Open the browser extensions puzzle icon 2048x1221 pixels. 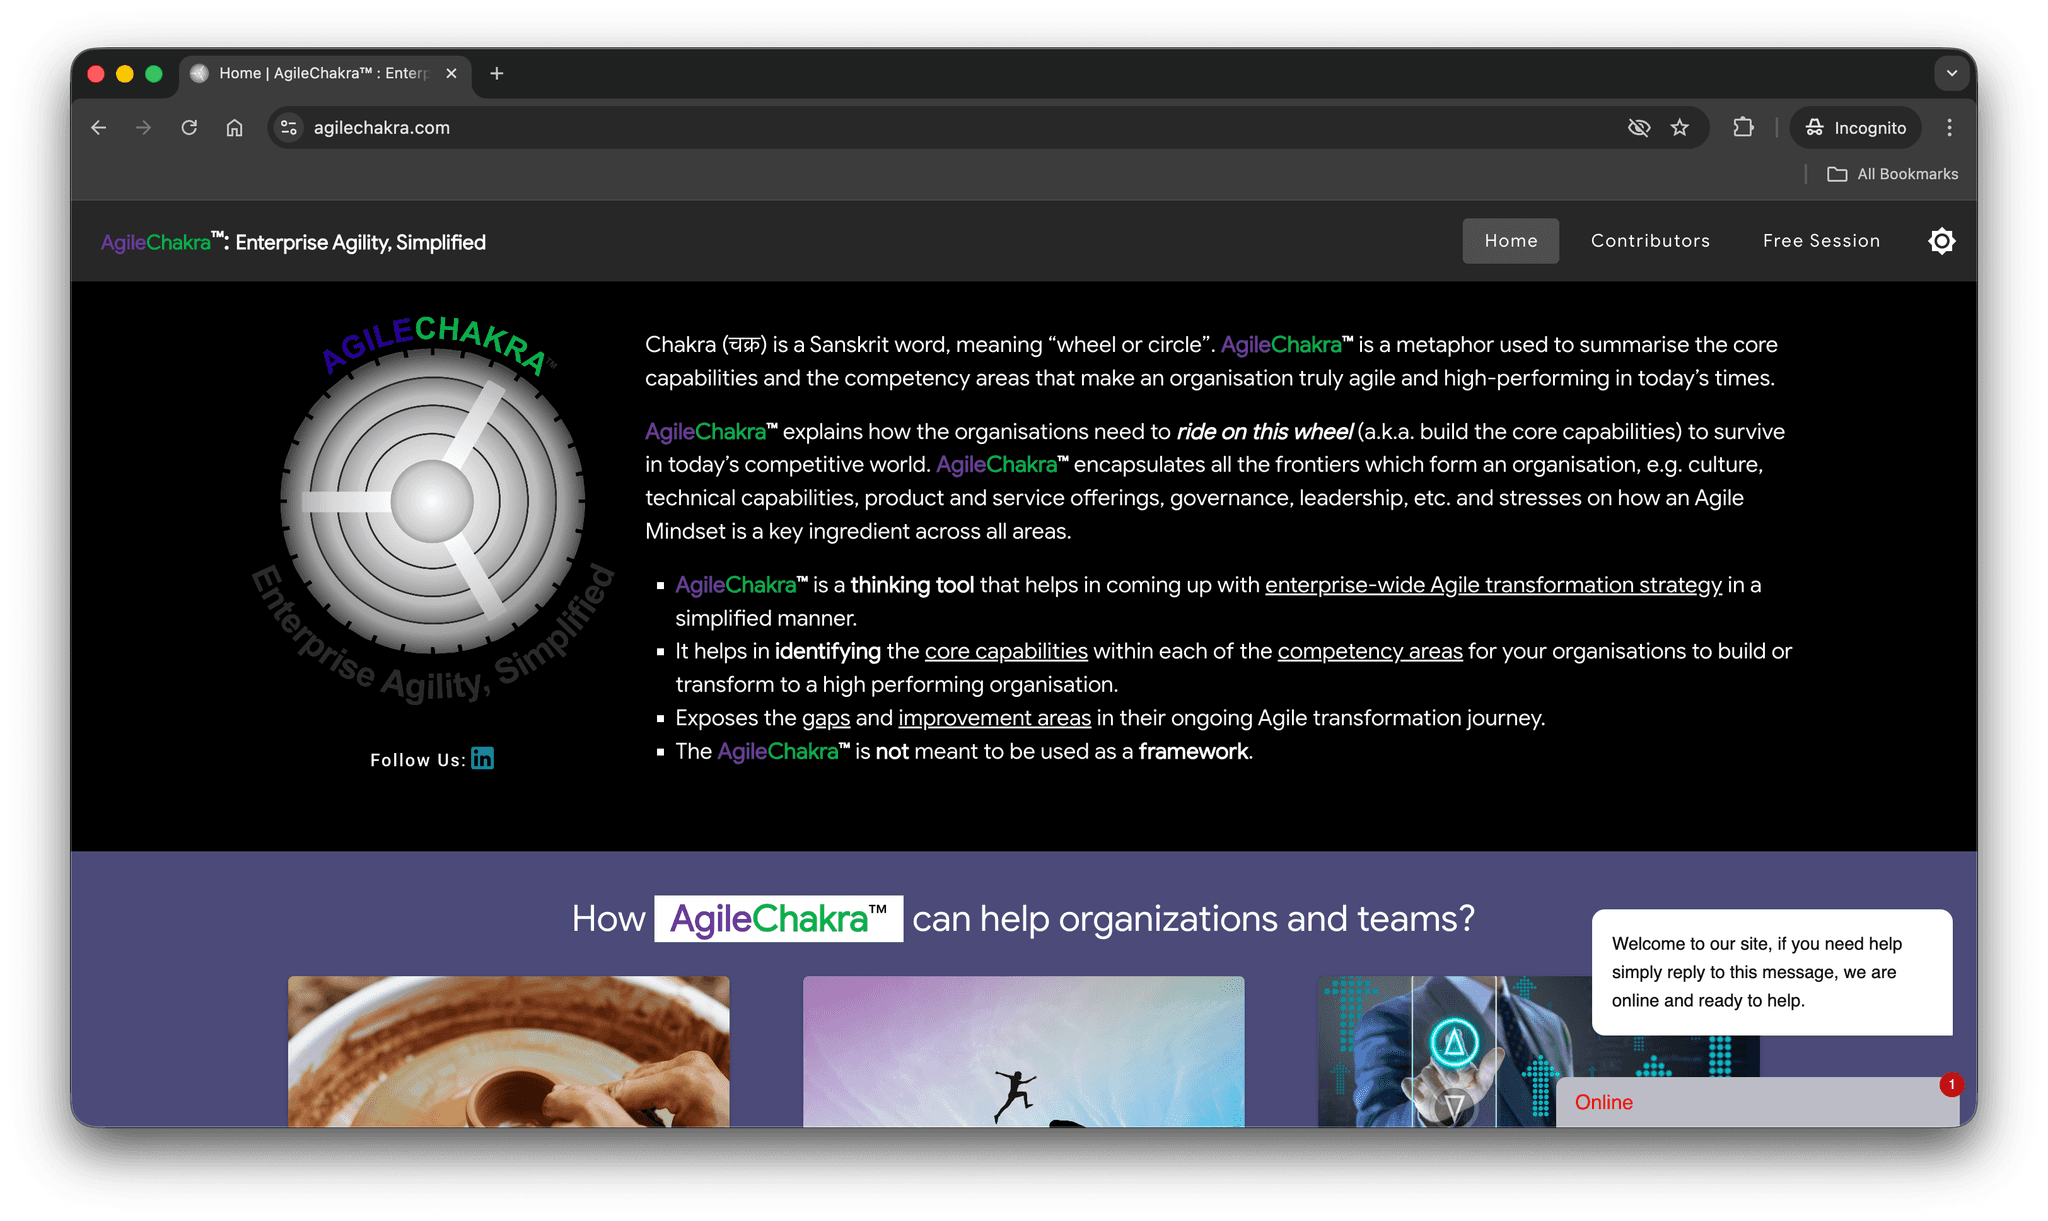tap(1743, 127)
